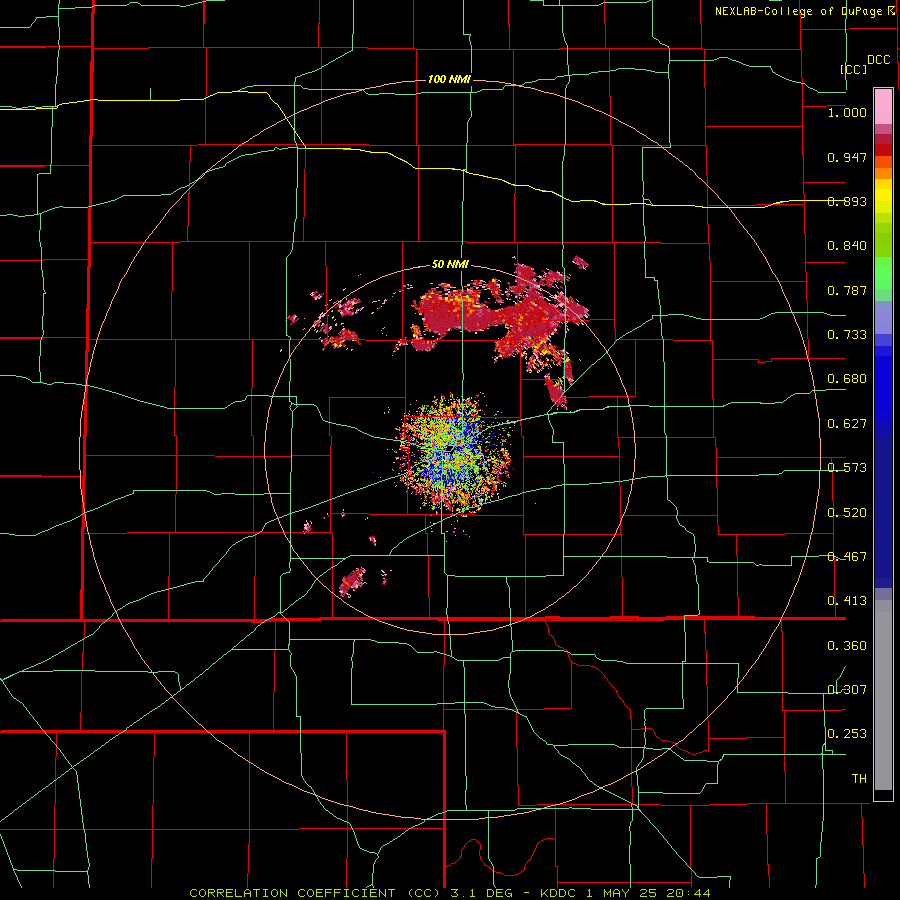Viewport: 900px width, 900px height.
Task: Click the 100 NMI range ring label
Action: point(449,79)
